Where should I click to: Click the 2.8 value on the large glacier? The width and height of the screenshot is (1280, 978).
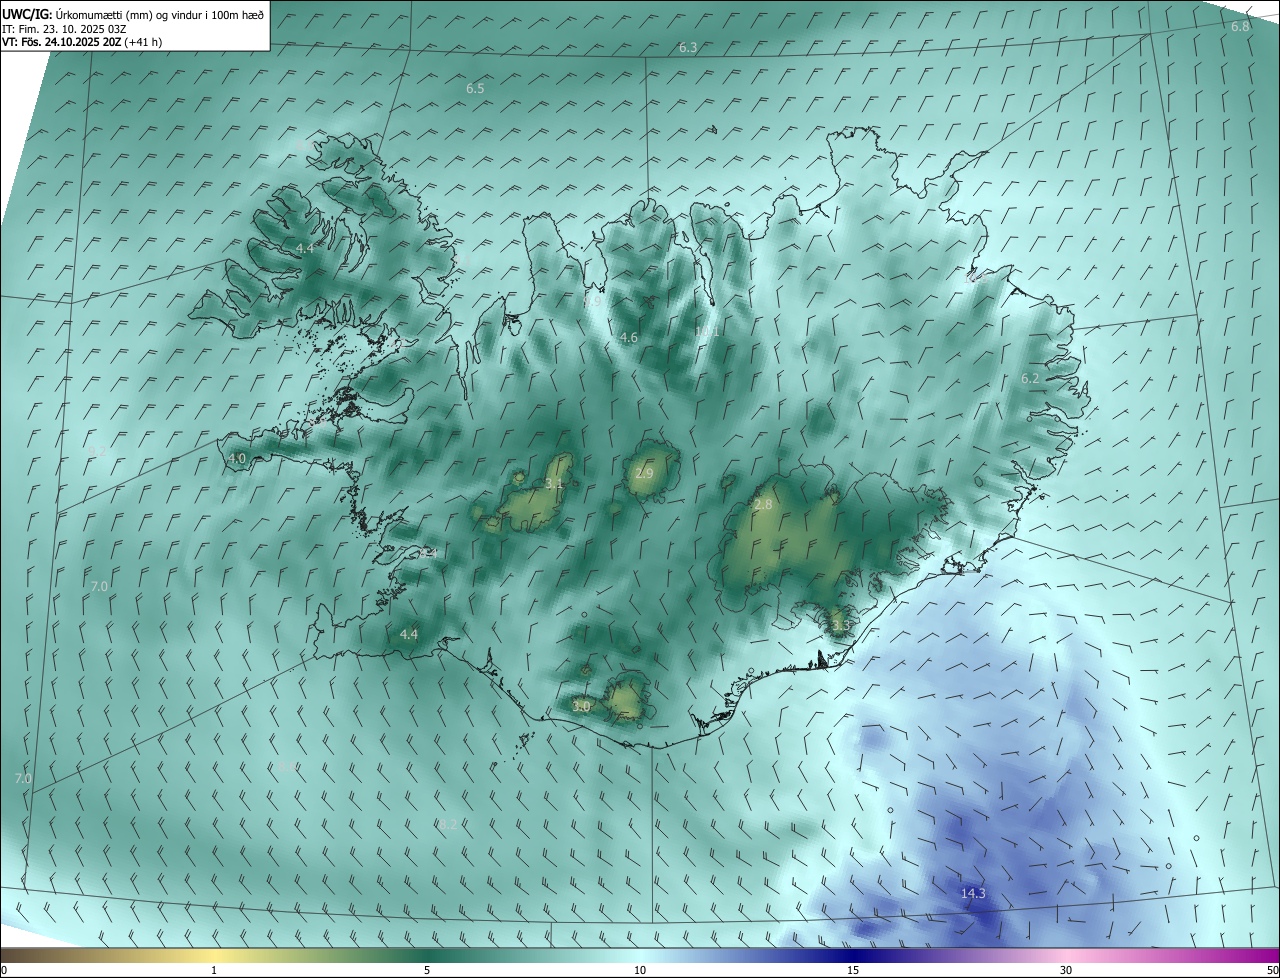pyautogui.click(x=763, y=505)
